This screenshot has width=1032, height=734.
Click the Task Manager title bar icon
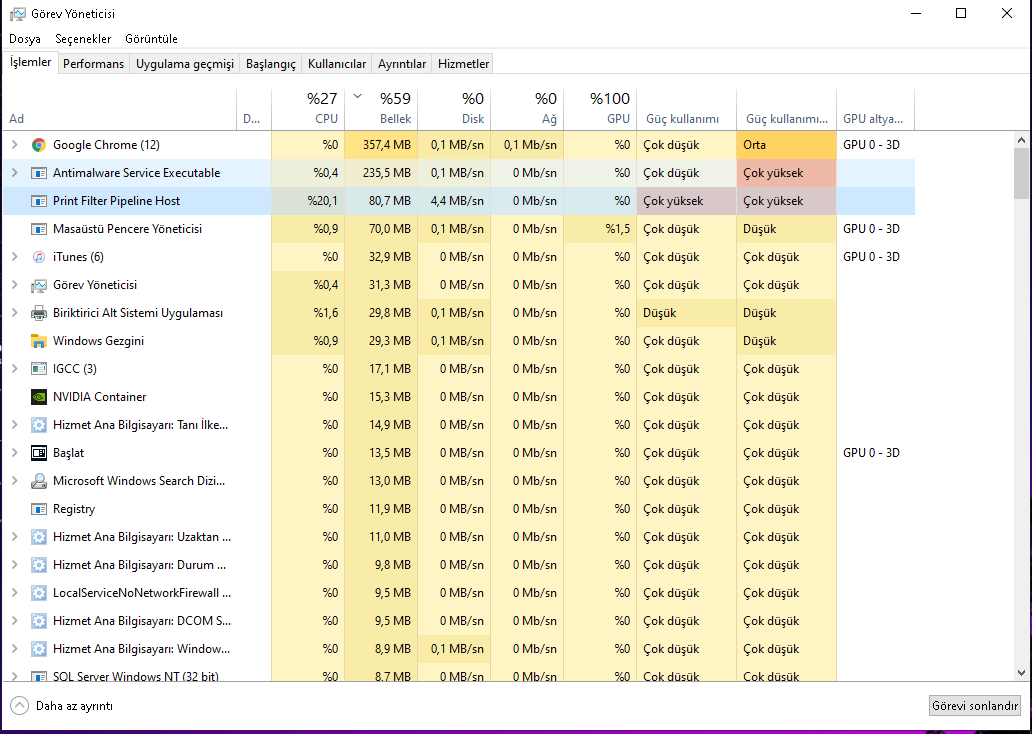[18, 14]
